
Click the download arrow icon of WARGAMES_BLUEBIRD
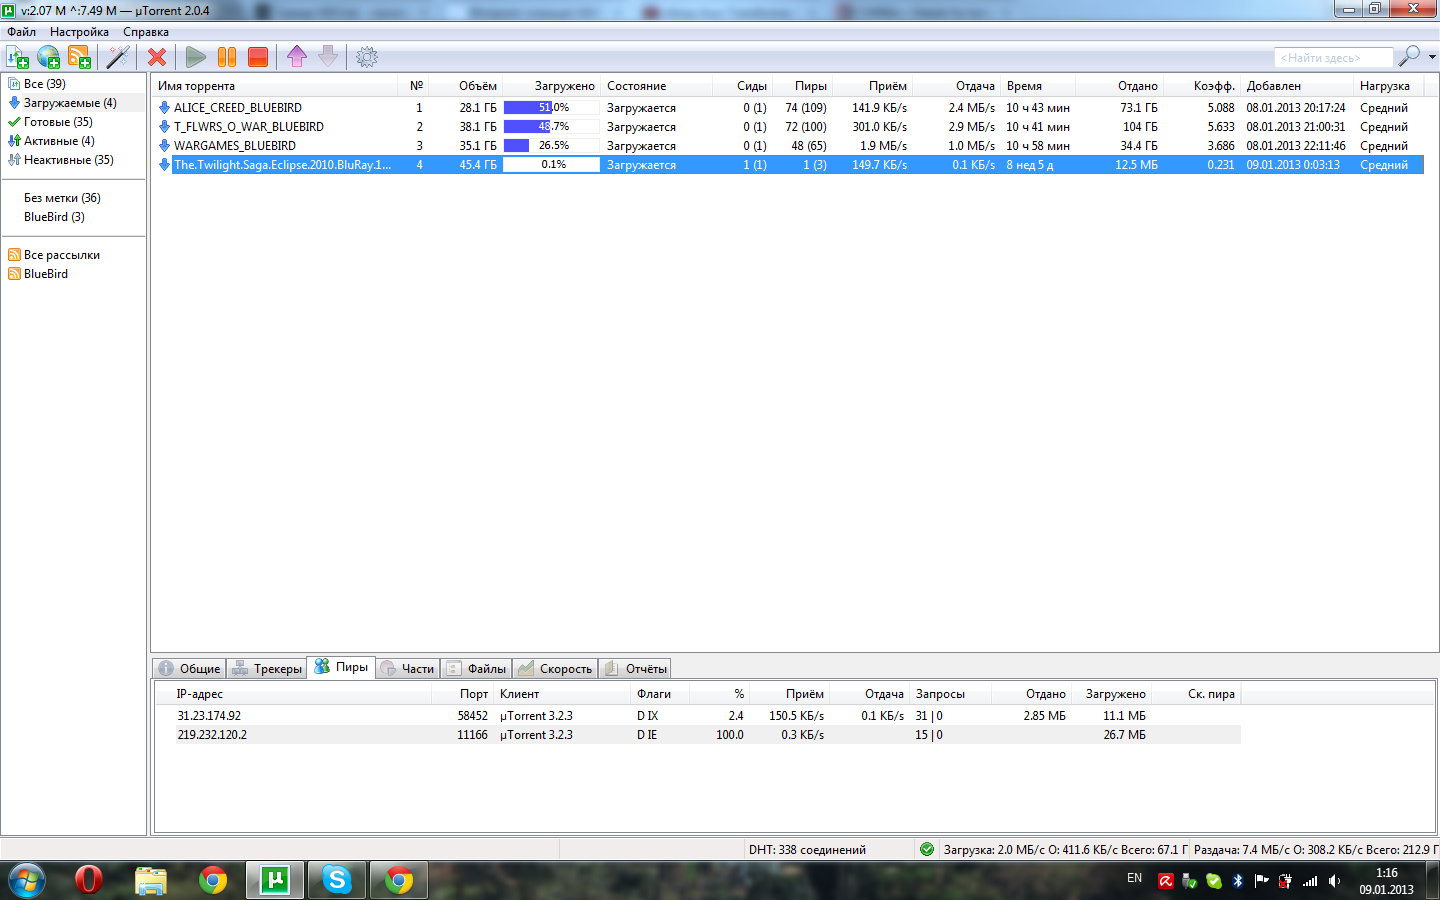[164, 146]
